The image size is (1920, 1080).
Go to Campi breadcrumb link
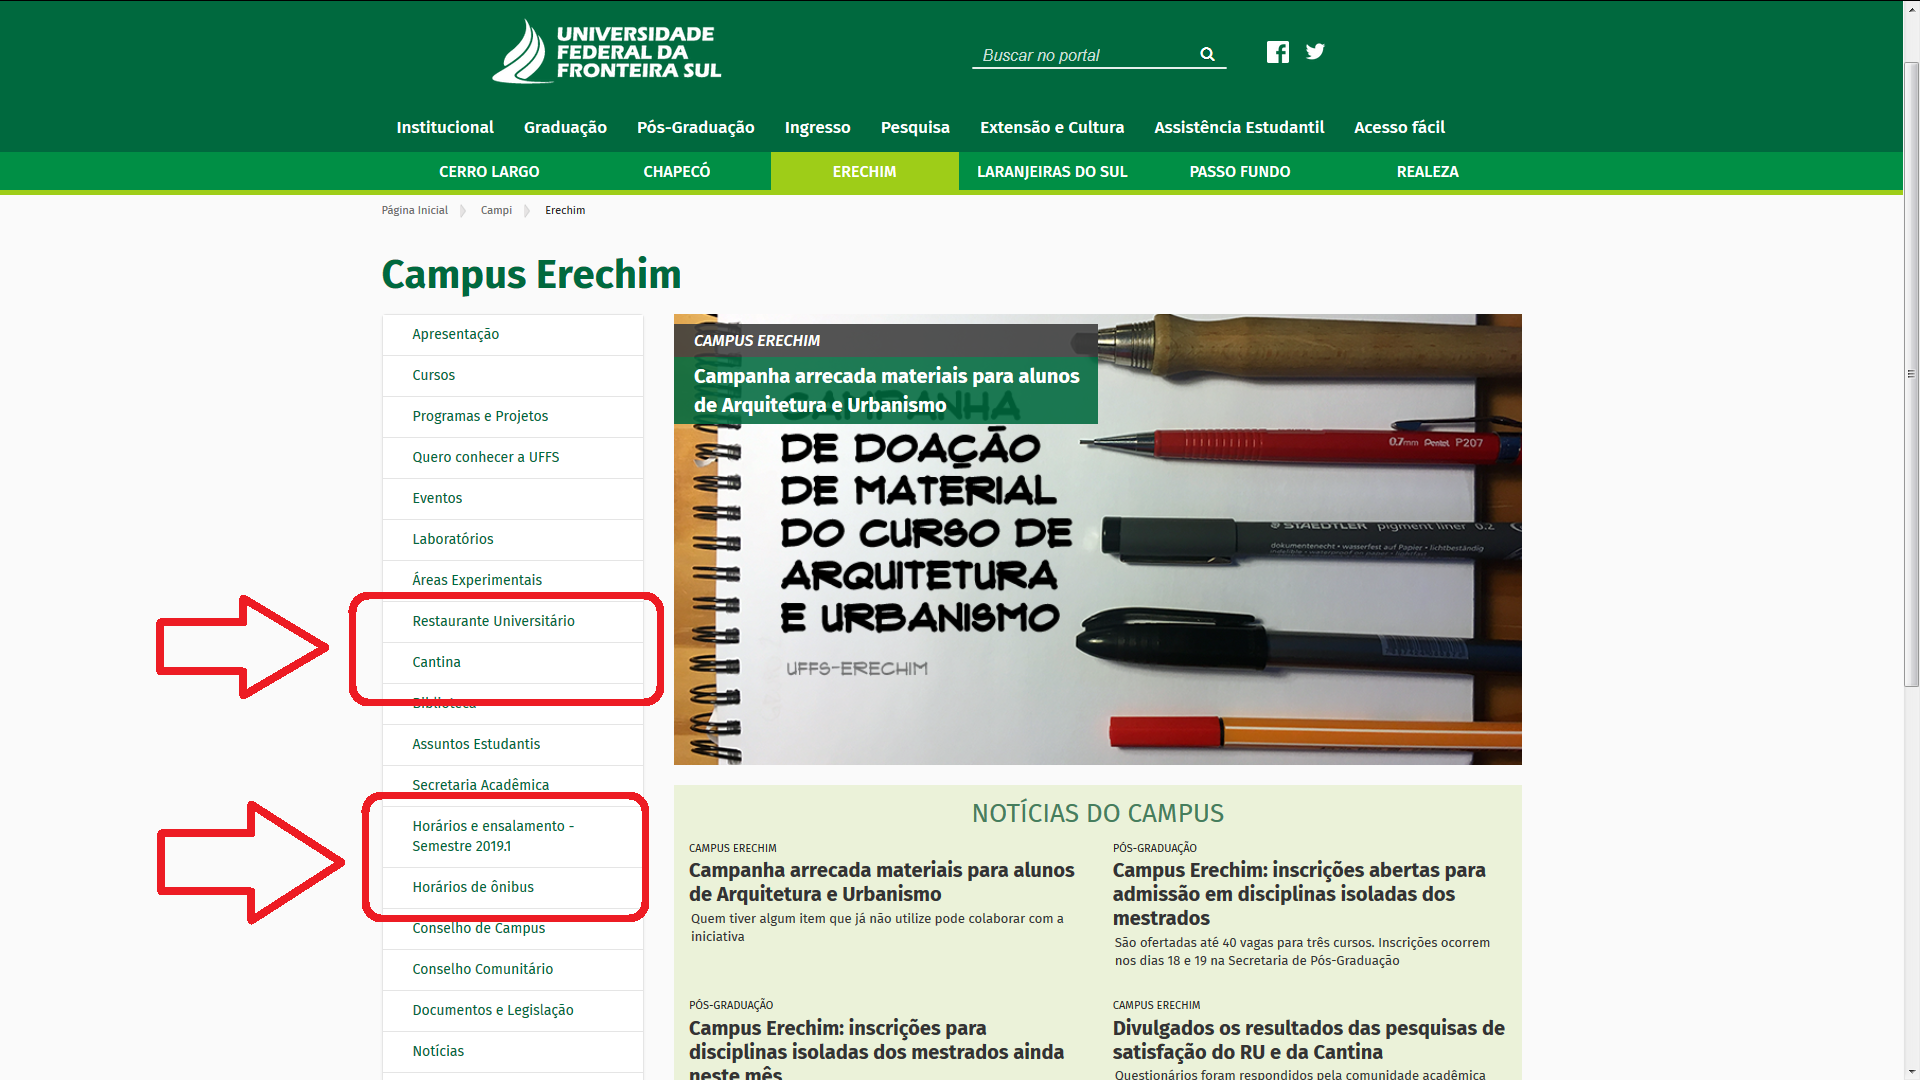(496, 210)
